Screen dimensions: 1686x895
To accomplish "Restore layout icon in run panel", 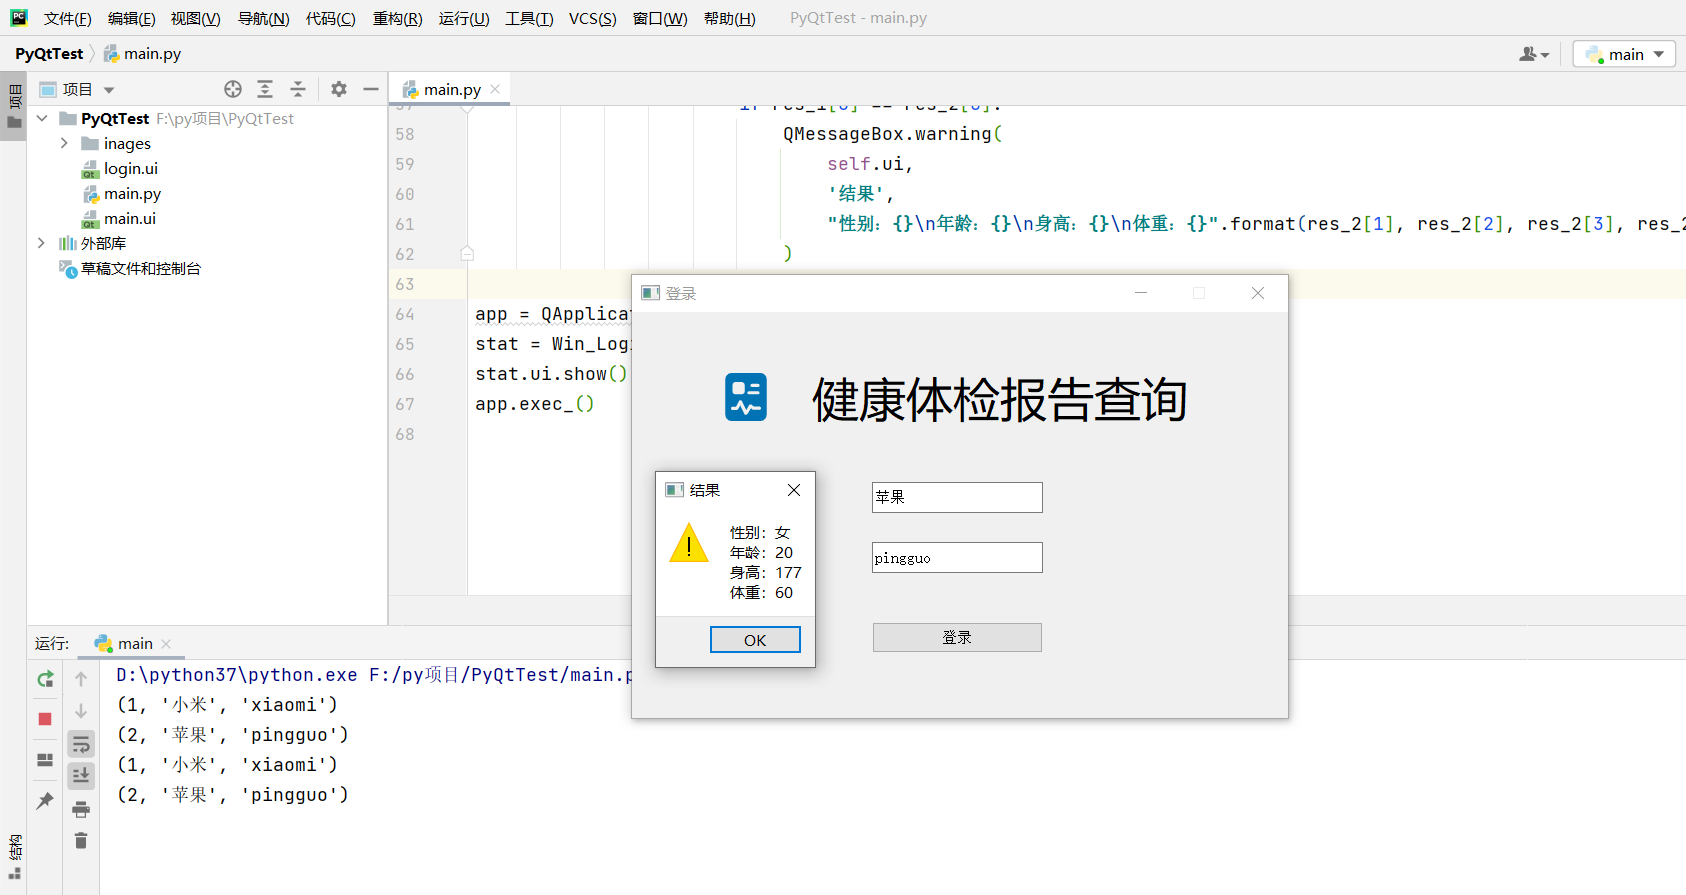I will (x=45, y=760).
